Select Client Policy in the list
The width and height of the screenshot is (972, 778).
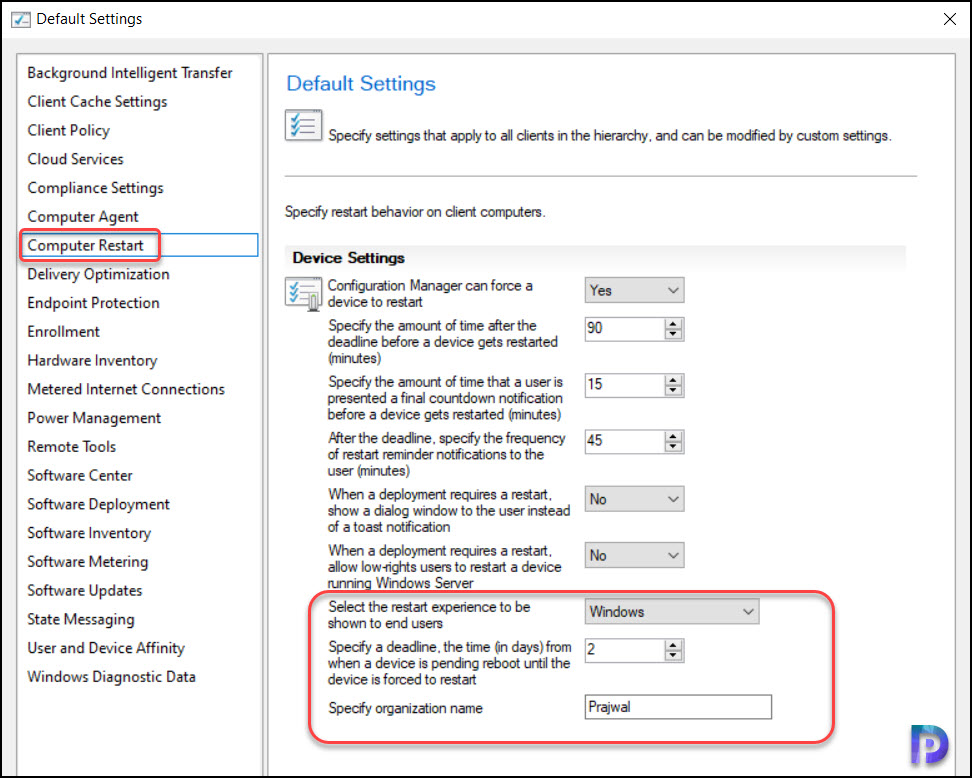[x=68, y=130]
